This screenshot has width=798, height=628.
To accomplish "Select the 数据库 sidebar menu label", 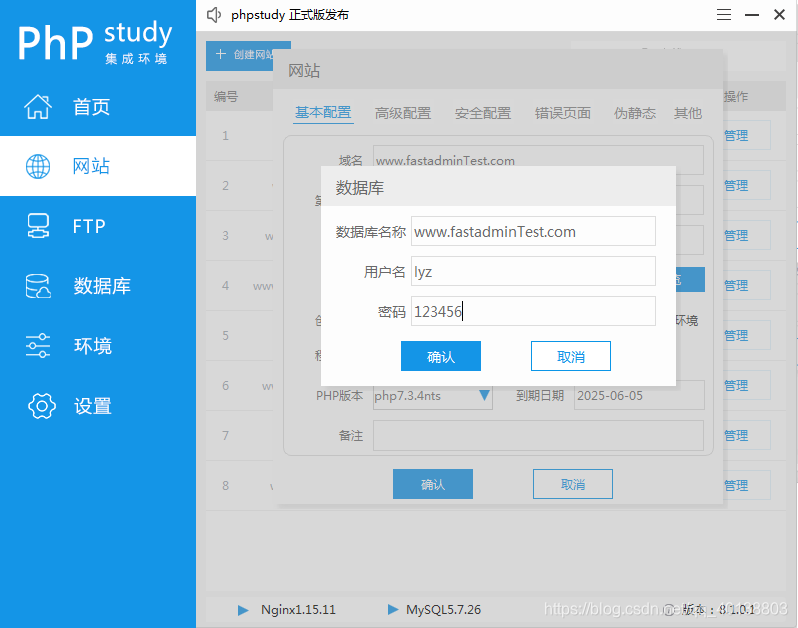I will pos(102,286).
